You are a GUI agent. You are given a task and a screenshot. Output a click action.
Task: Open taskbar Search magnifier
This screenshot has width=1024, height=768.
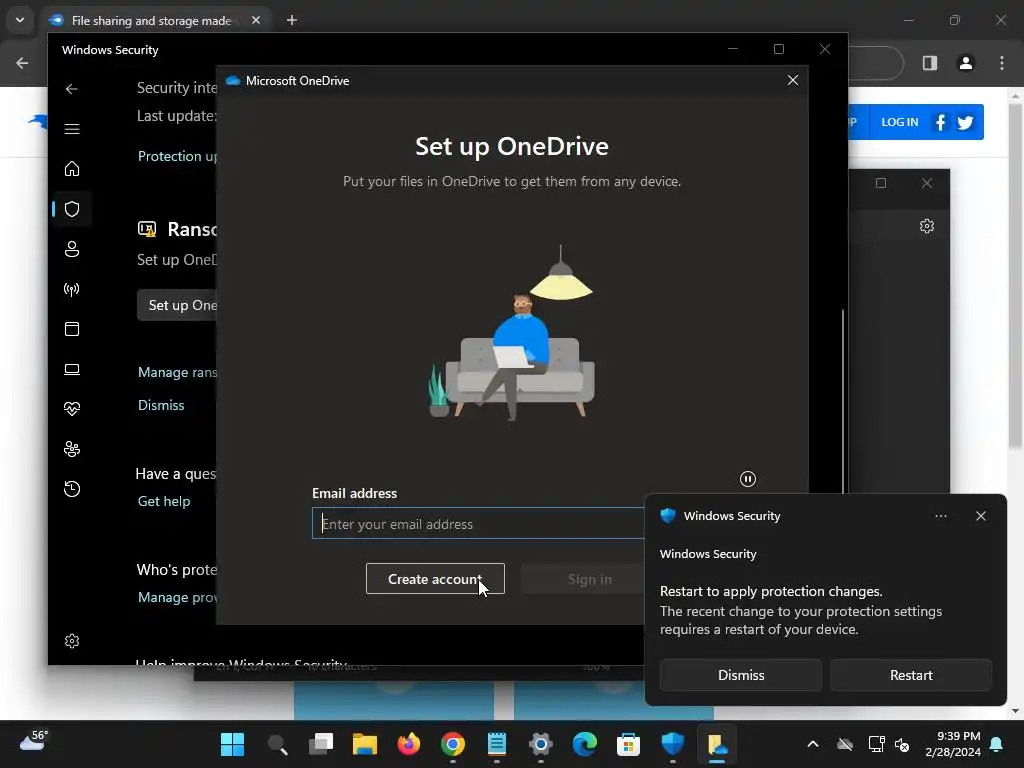[278, 744]
